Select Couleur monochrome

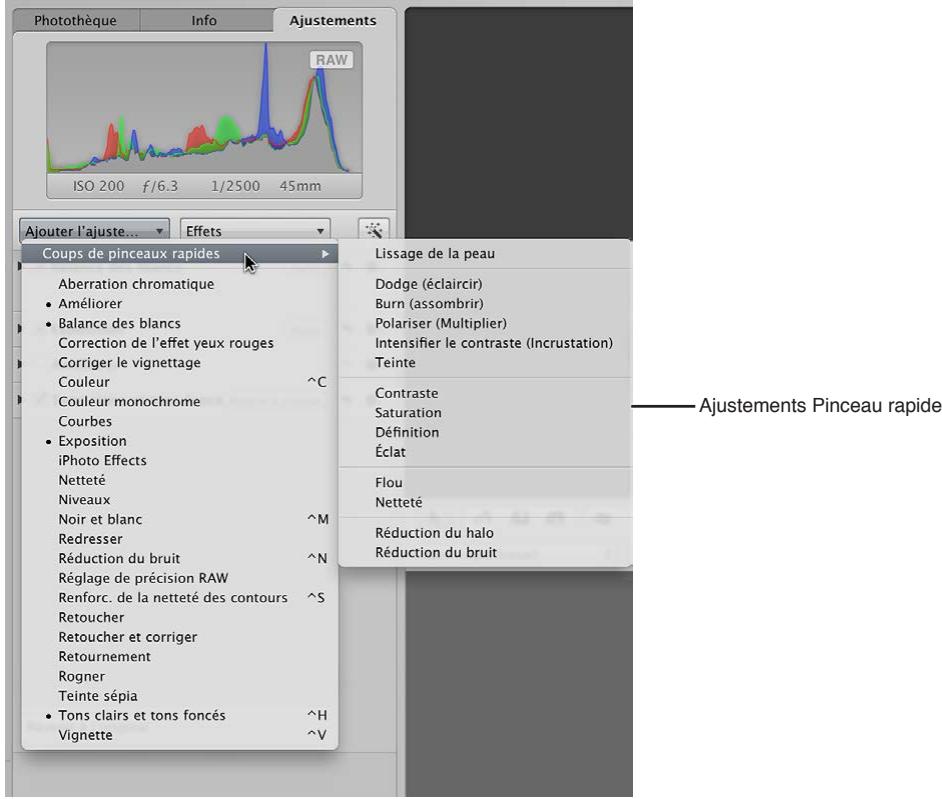tap(180, 401)
